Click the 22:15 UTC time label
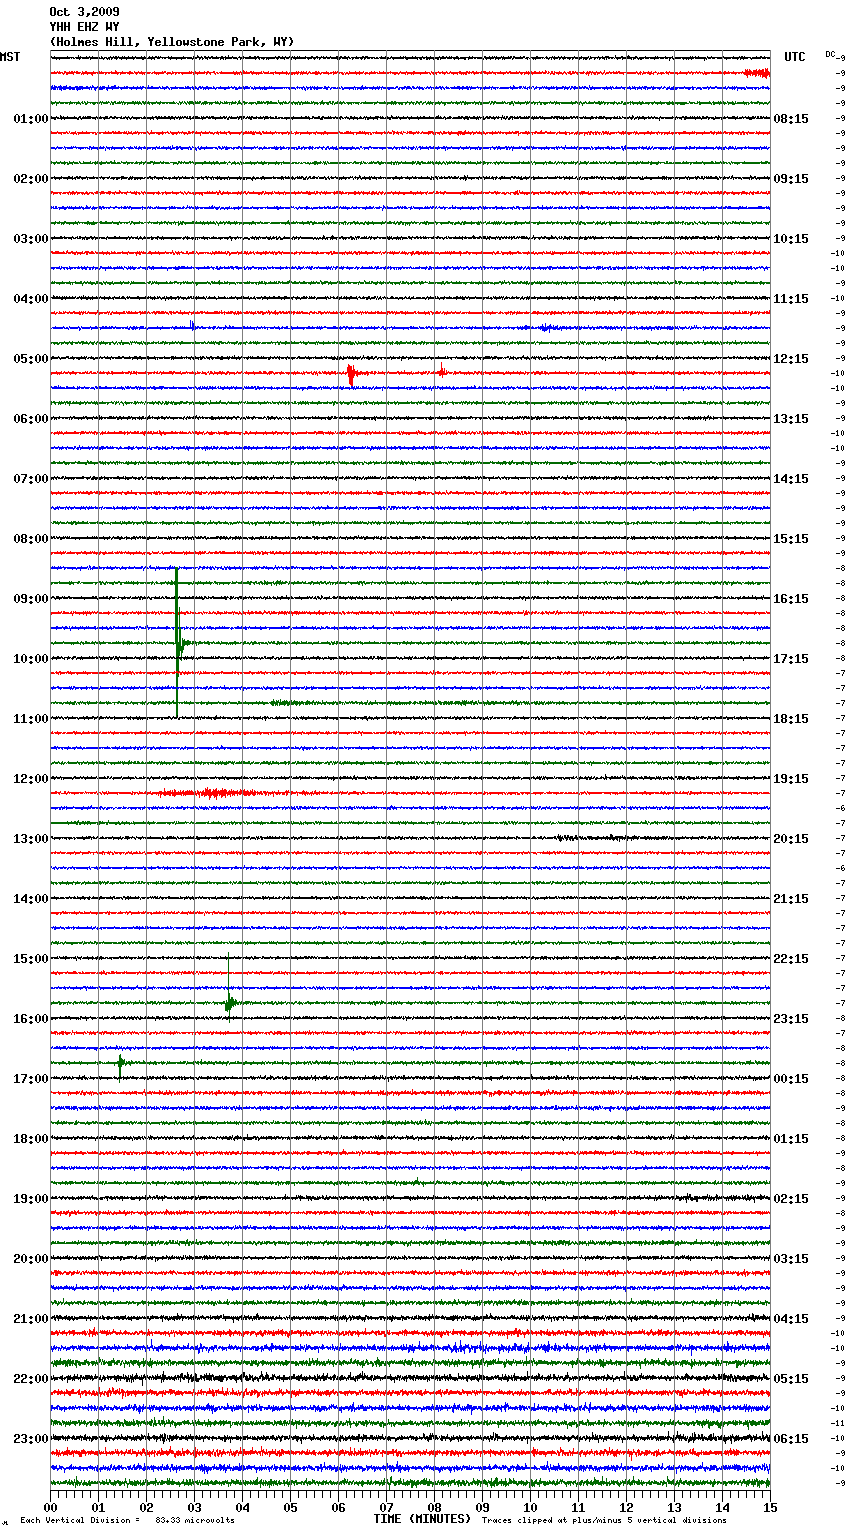The image size is (850, 1534). pyautogui.click(x=791, y=959)
